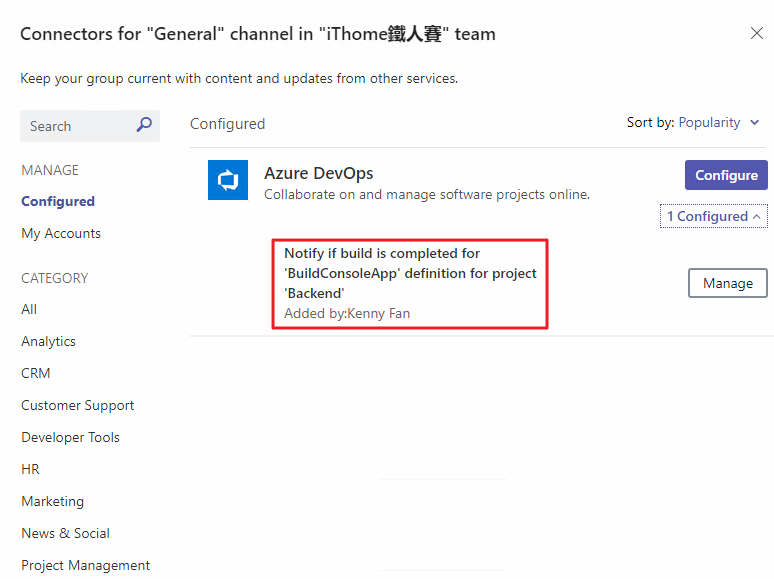The width and height of the screenshot is (774, 579).
Task: Select the News & Social category
Action: tap(66, 533)
